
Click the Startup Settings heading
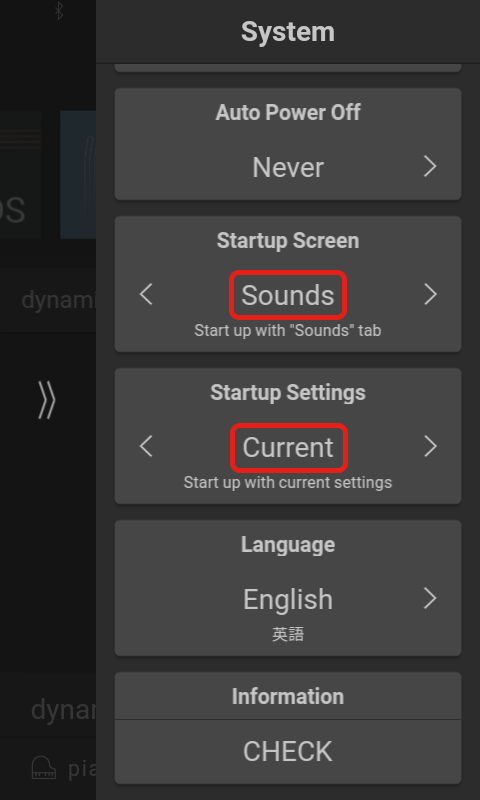(x=288, y=392)
